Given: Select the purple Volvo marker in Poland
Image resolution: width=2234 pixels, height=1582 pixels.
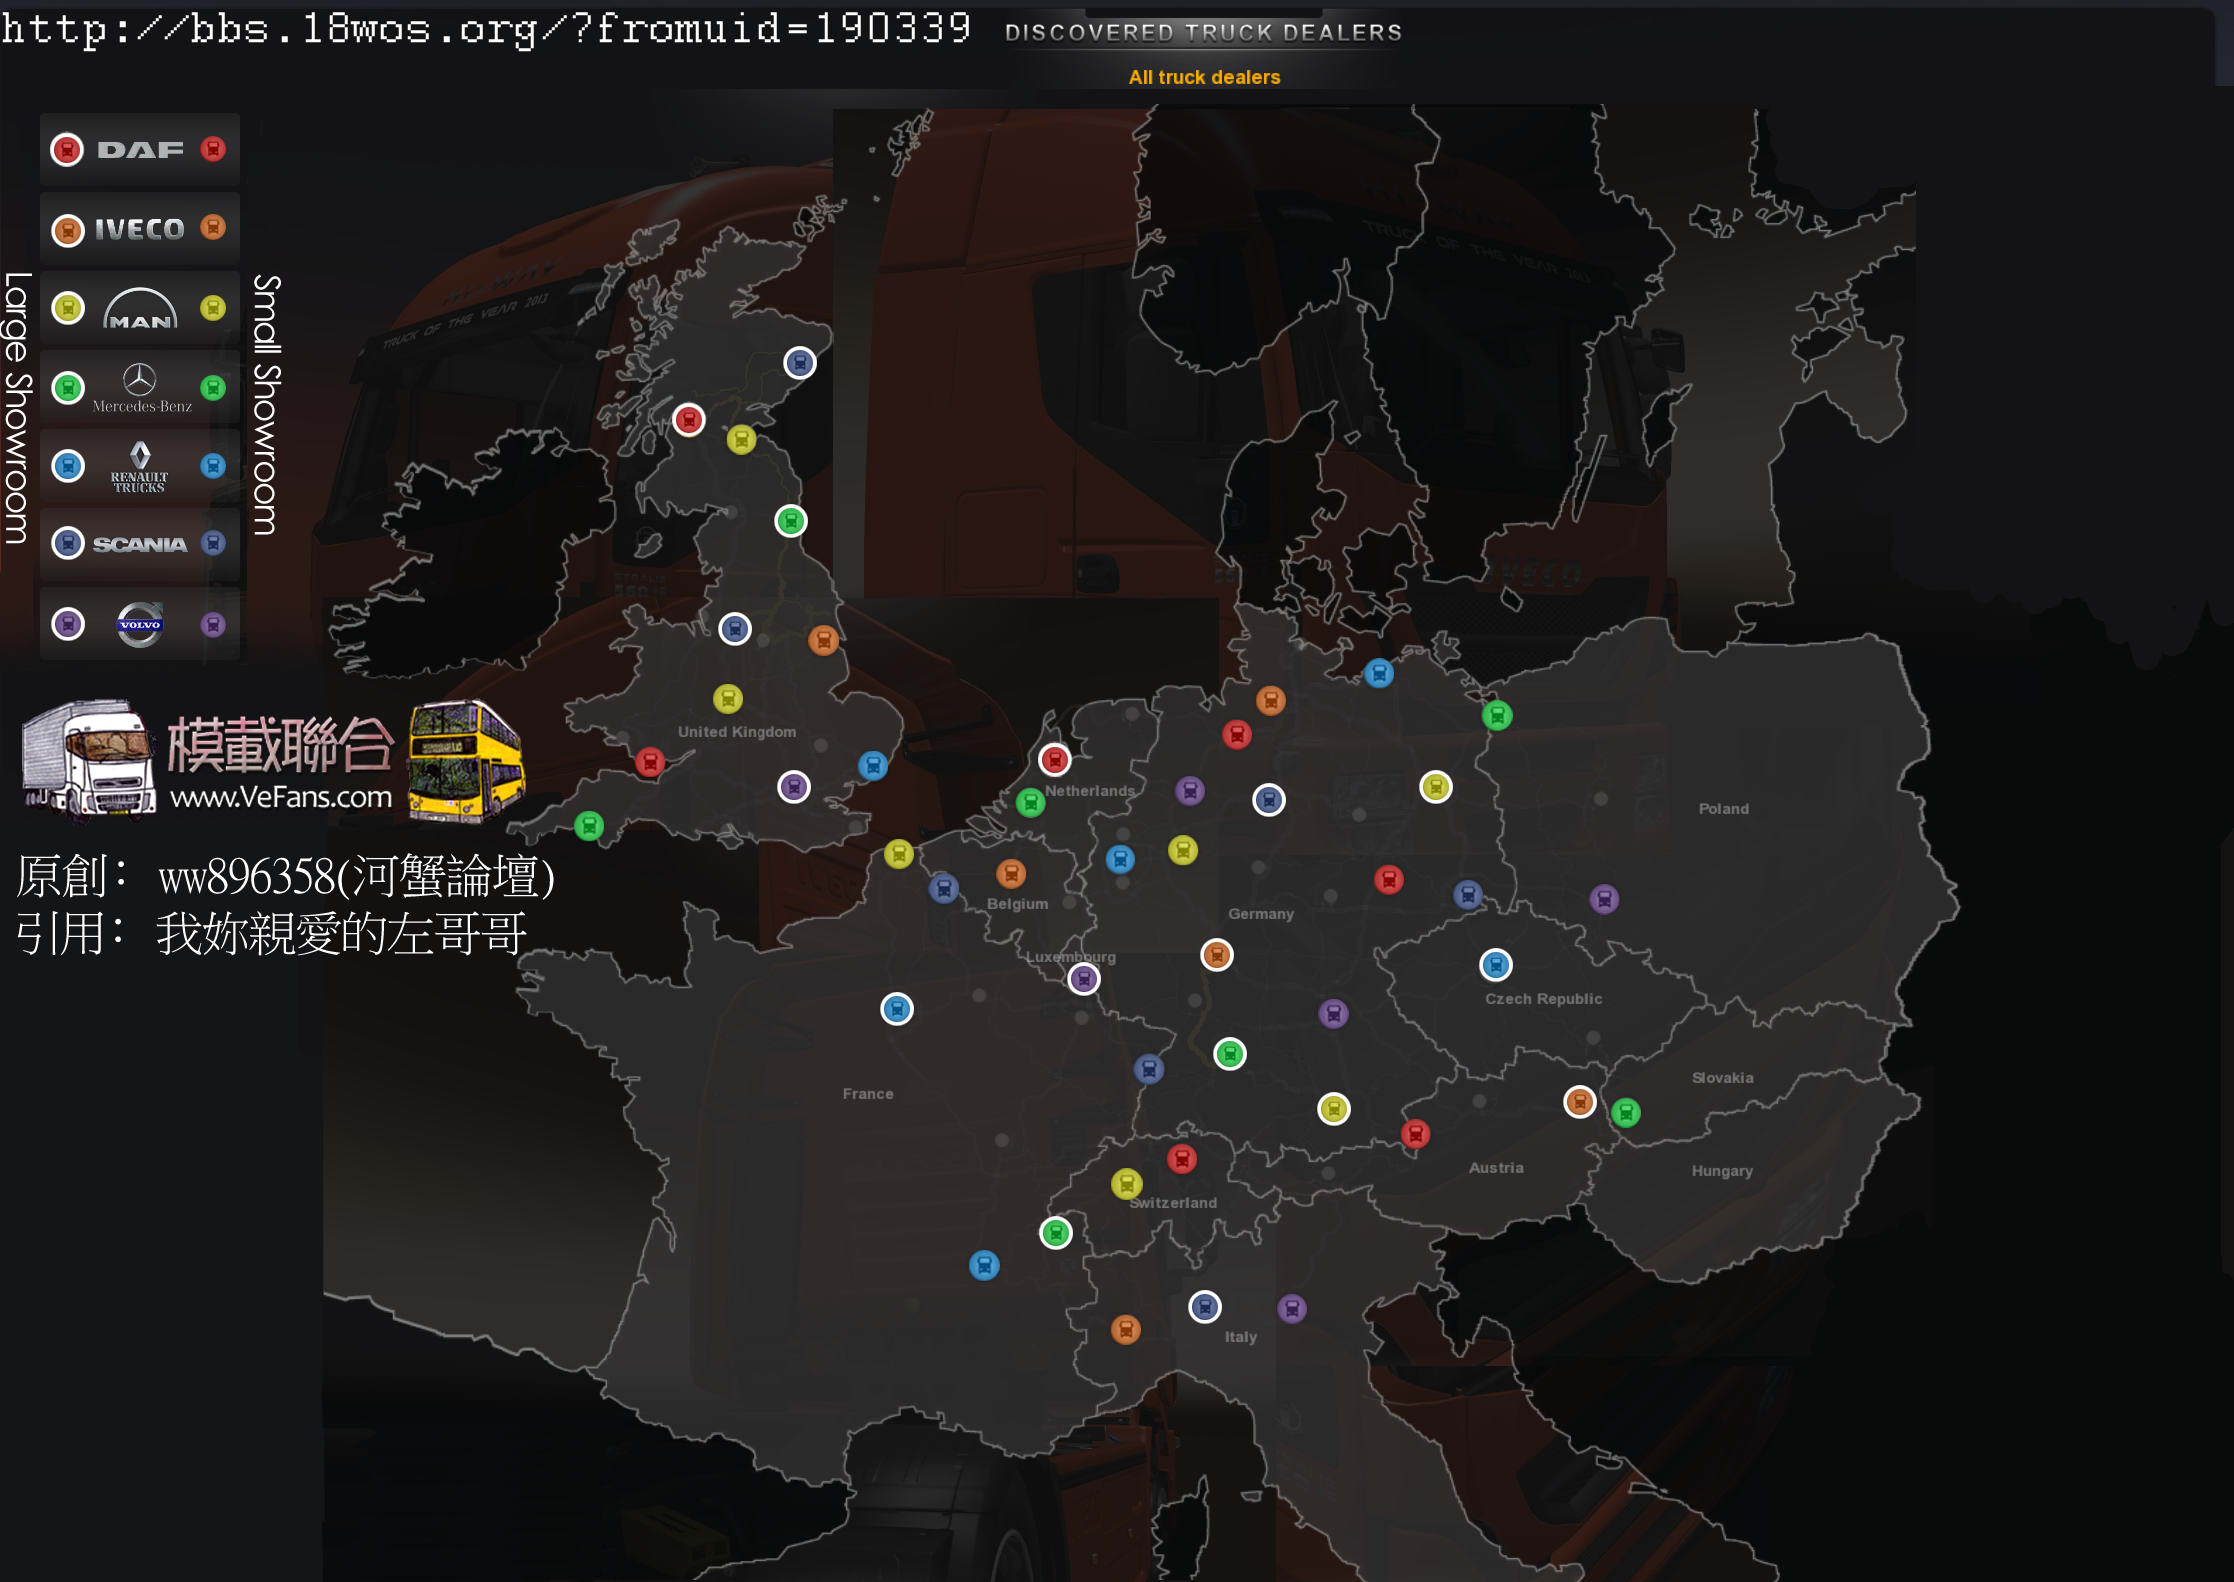Looking at the screenshot, I should tap(1604, 899).
